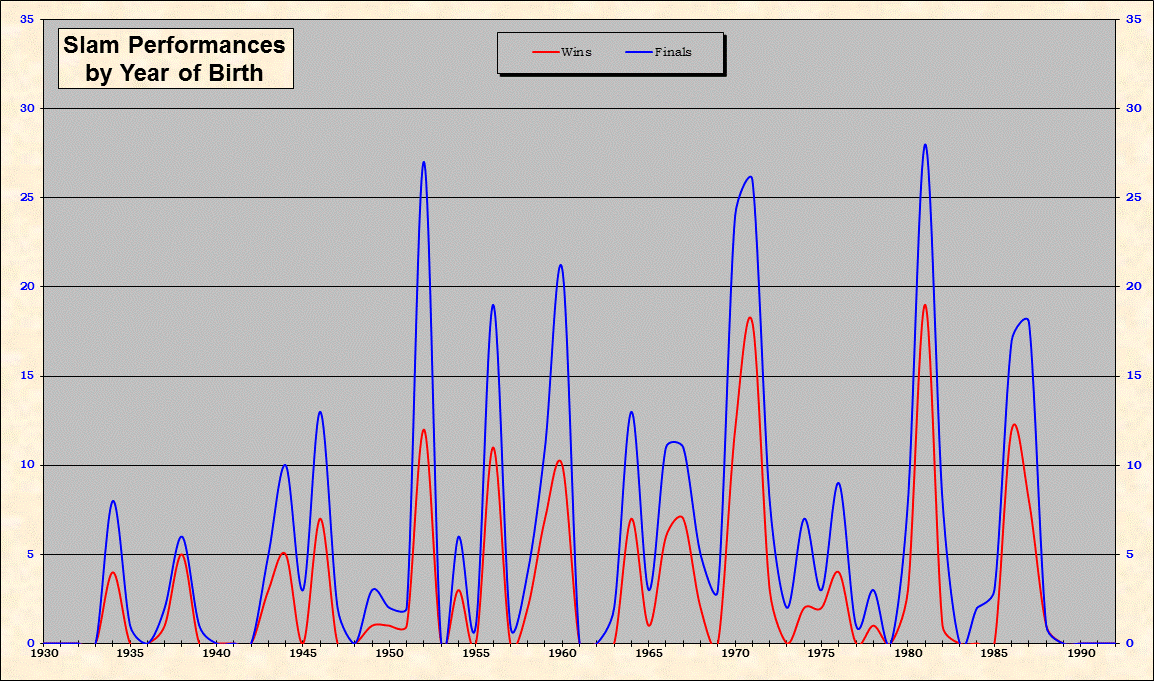1154x681 pixels.
Task: Select the red Wins peak at 1971
Action: click(750, 318)
